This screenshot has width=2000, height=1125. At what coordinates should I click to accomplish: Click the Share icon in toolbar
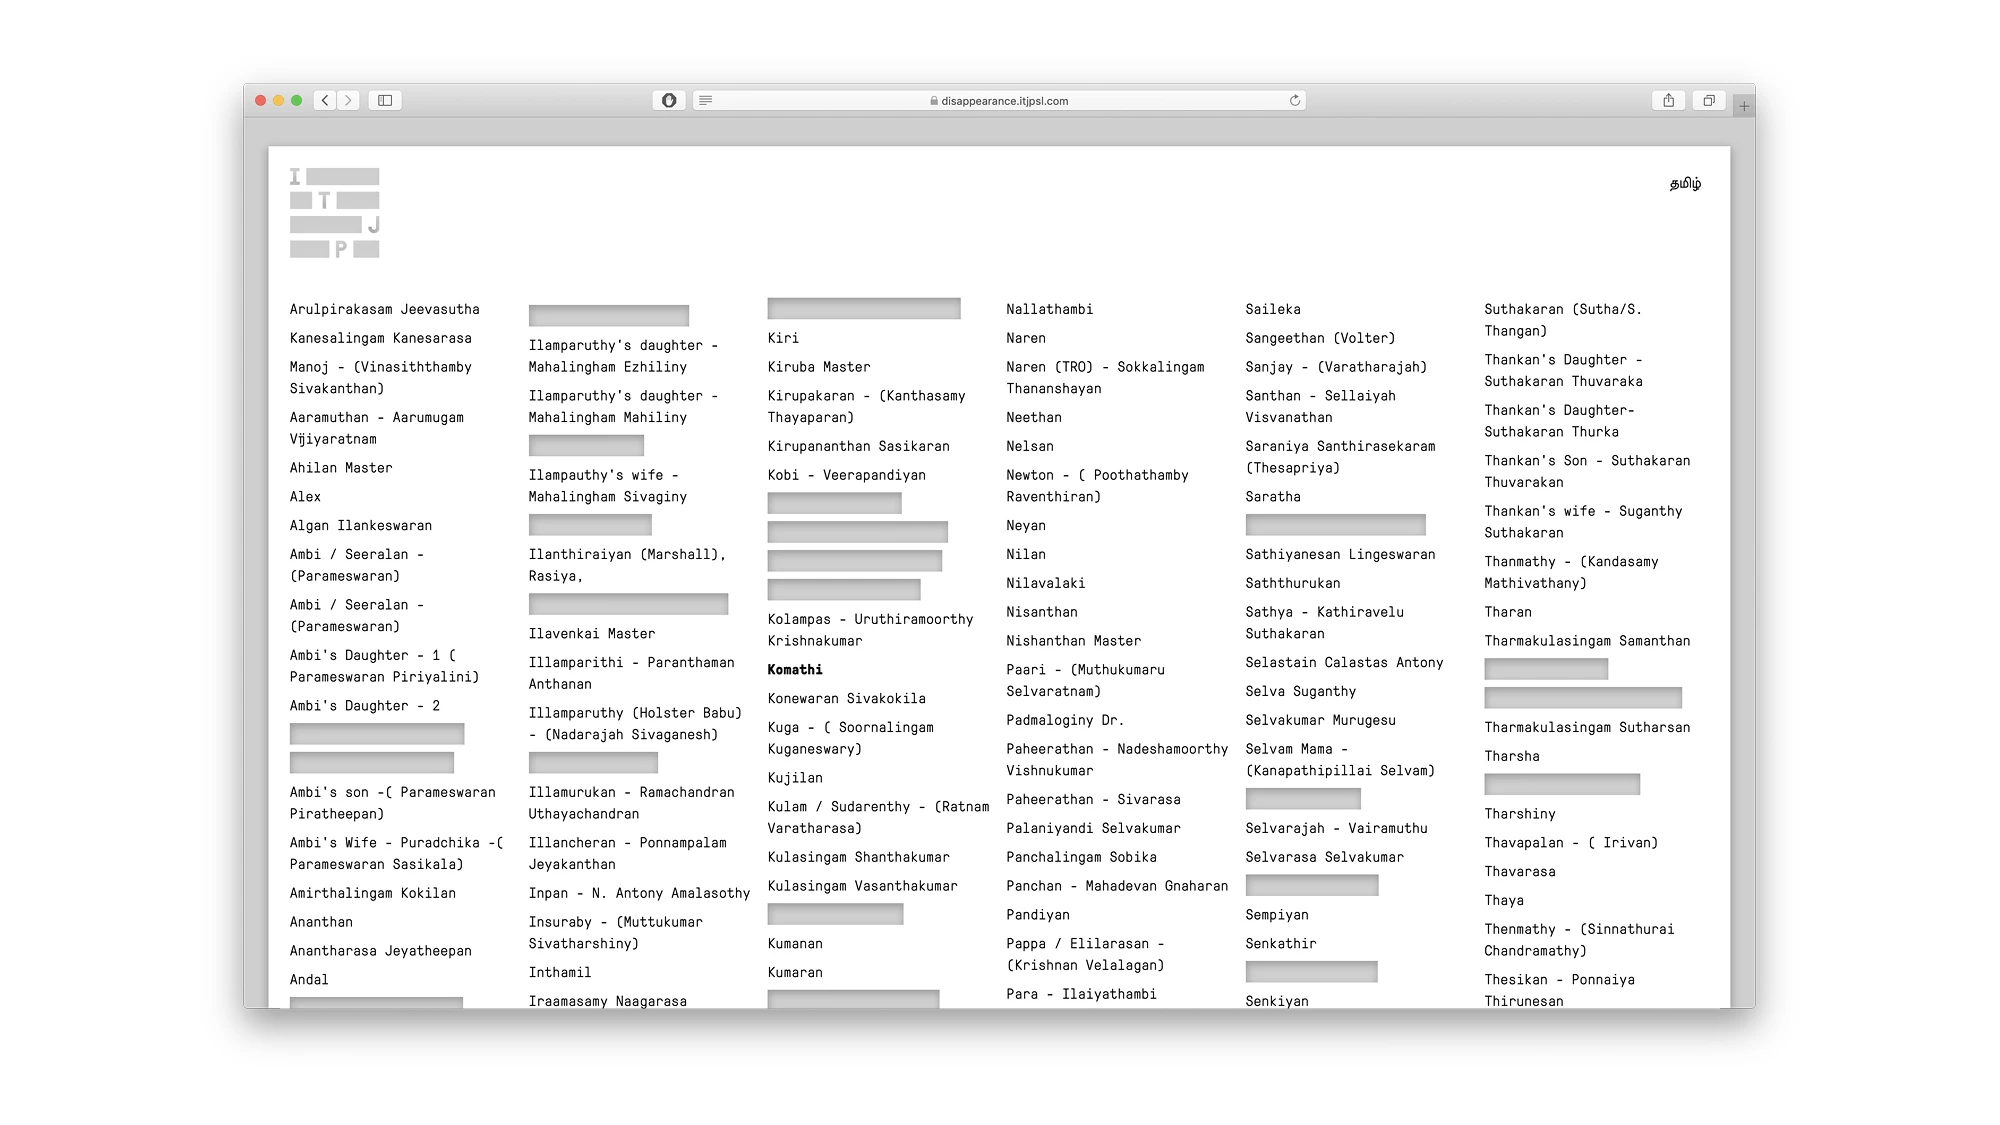[1668, 100]
